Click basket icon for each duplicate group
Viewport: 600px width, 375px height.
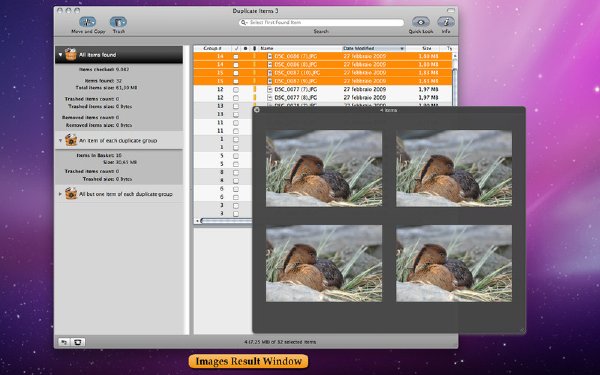pos(71,140)
